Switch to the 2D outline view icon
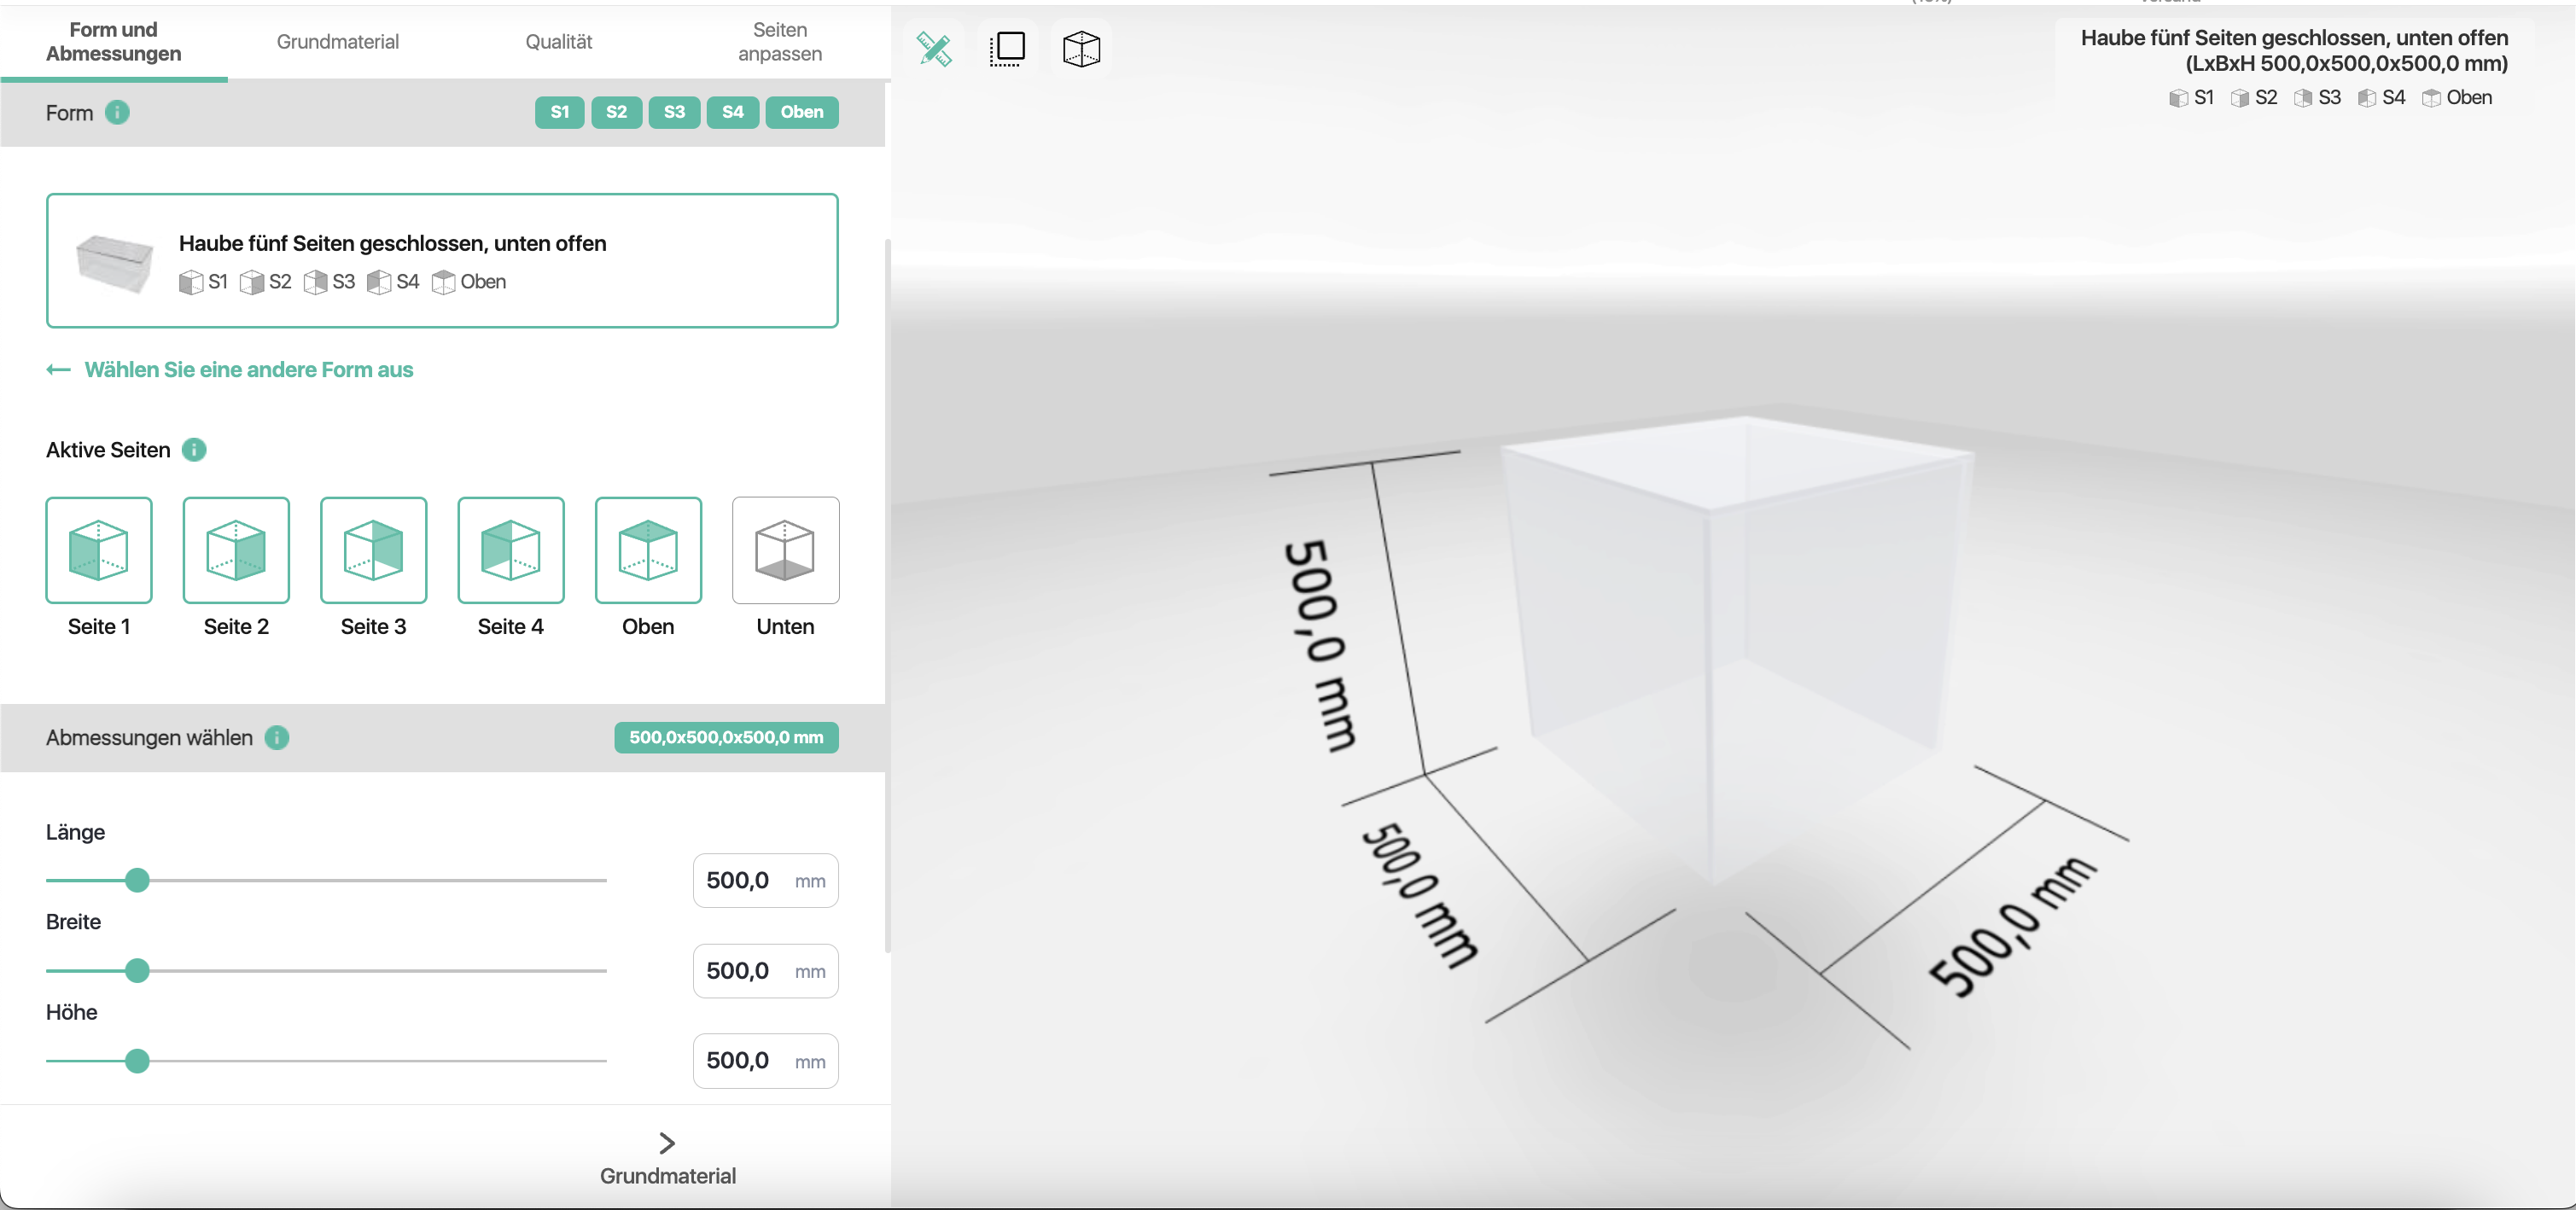2576x1210 pixels. [x=1007, y=48]
